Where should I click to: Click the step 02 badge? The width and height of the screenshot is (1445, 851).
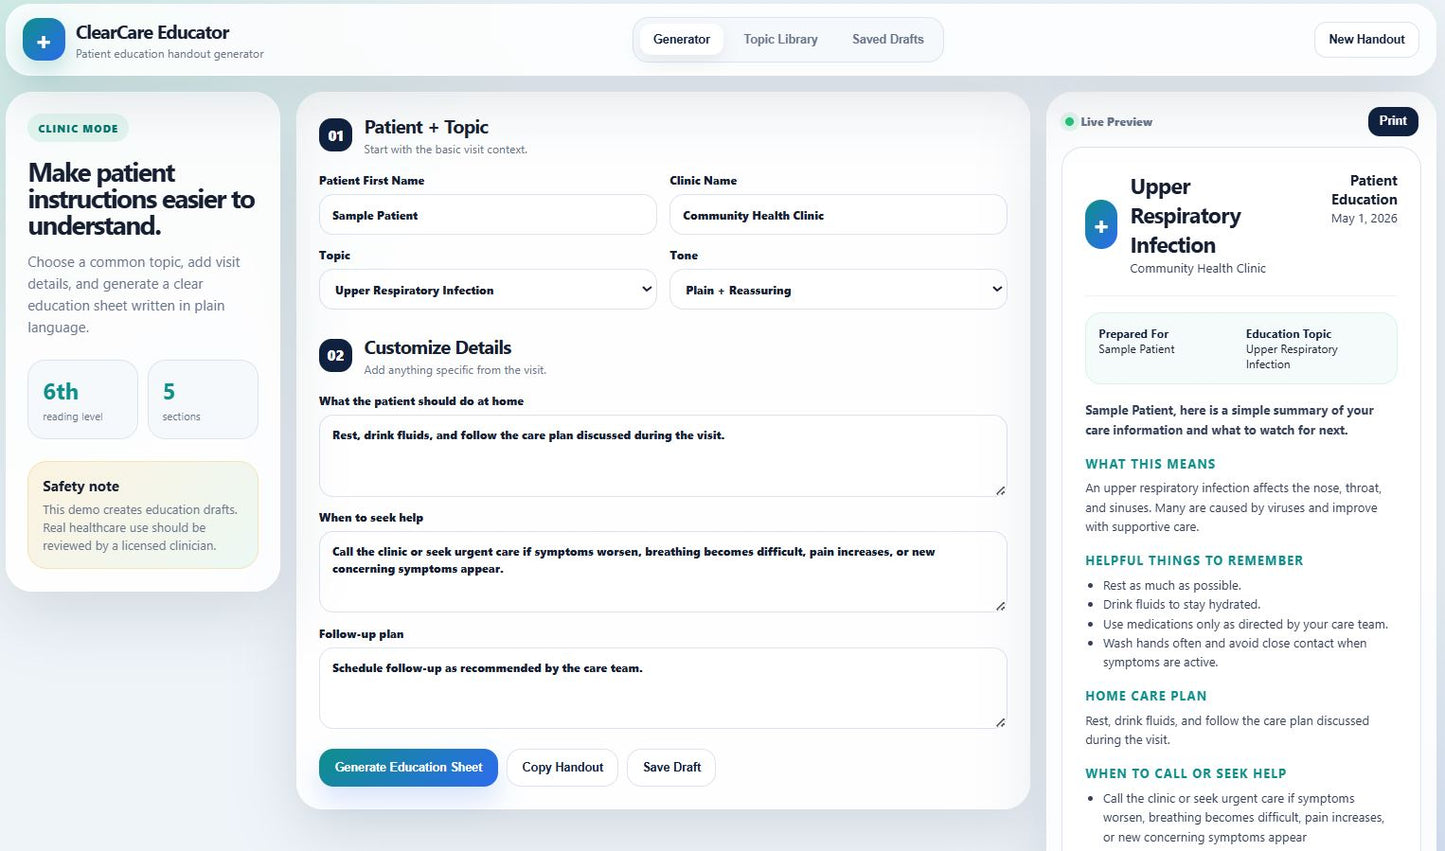[335, 356]
